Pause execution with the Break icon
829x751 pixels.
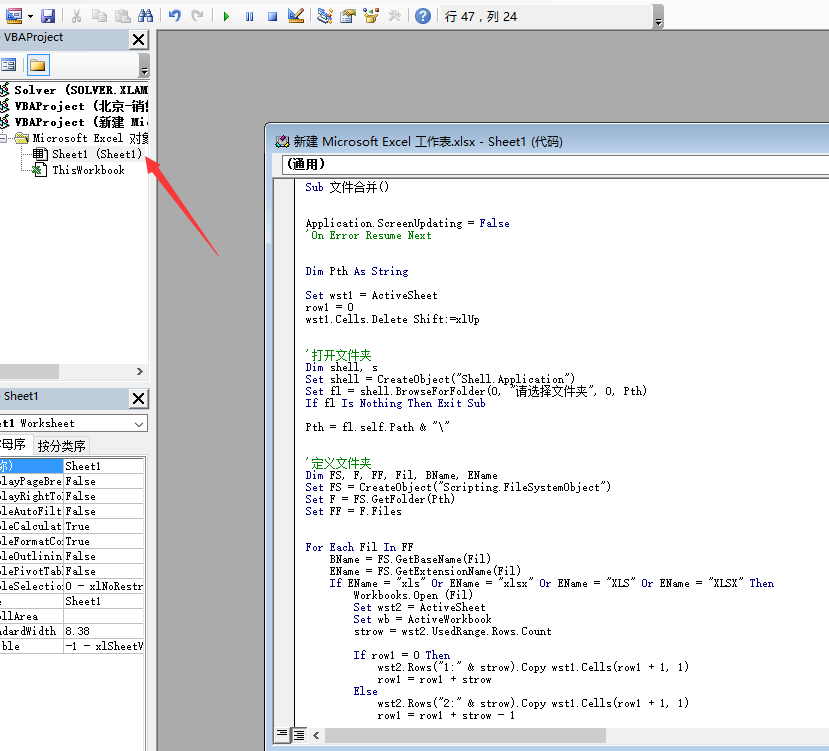coord(250,16)
